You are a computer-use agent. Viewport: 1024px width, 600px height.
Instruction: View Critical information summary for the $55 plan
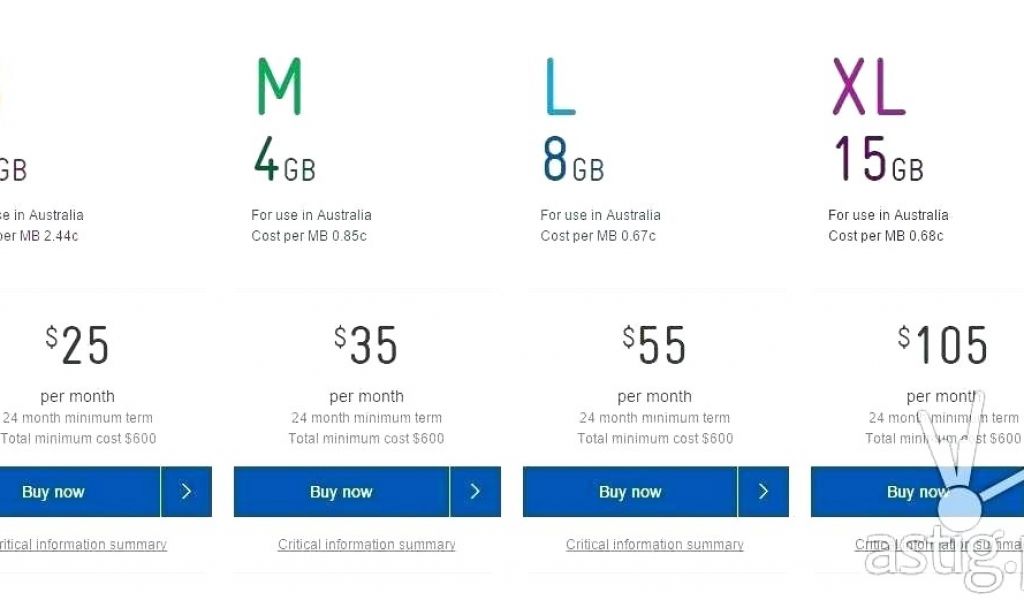[655, 545]
